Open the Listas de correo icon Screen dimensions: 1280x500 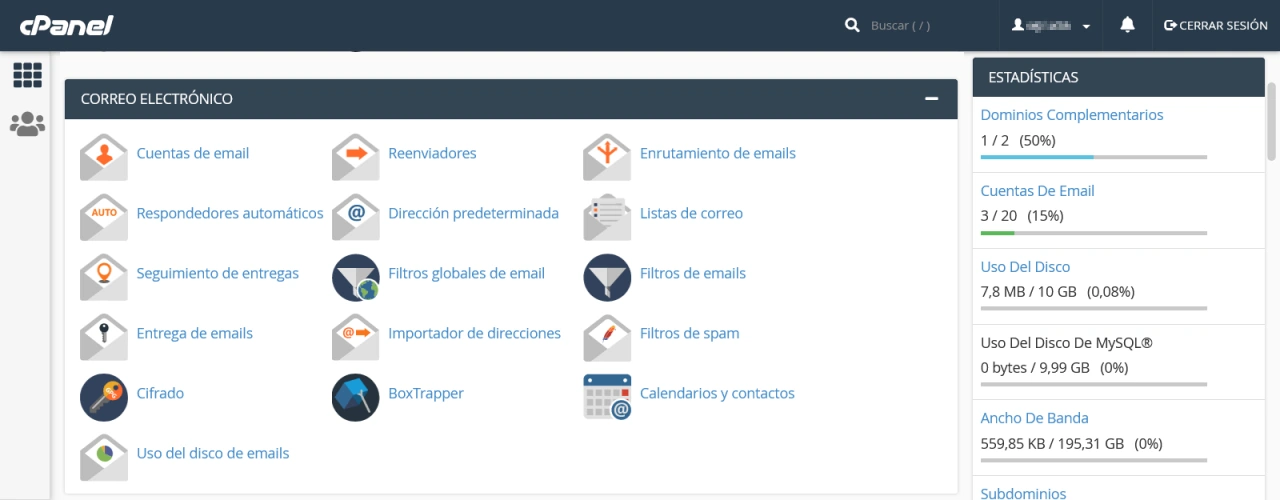(x=607, y=216)
